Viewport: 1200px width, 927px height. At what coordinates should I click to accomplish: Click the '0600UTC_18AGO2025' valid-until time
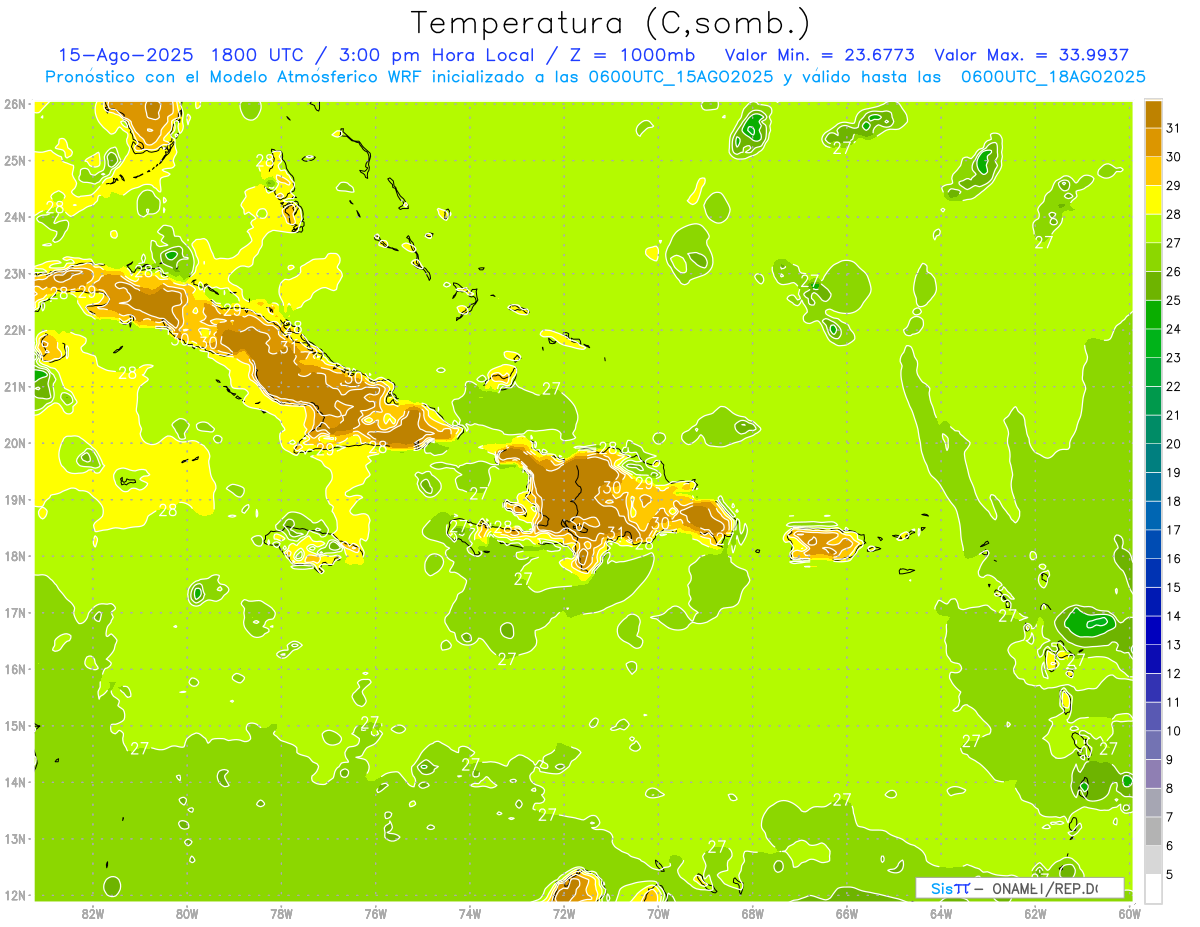[x=1053, y=76]
